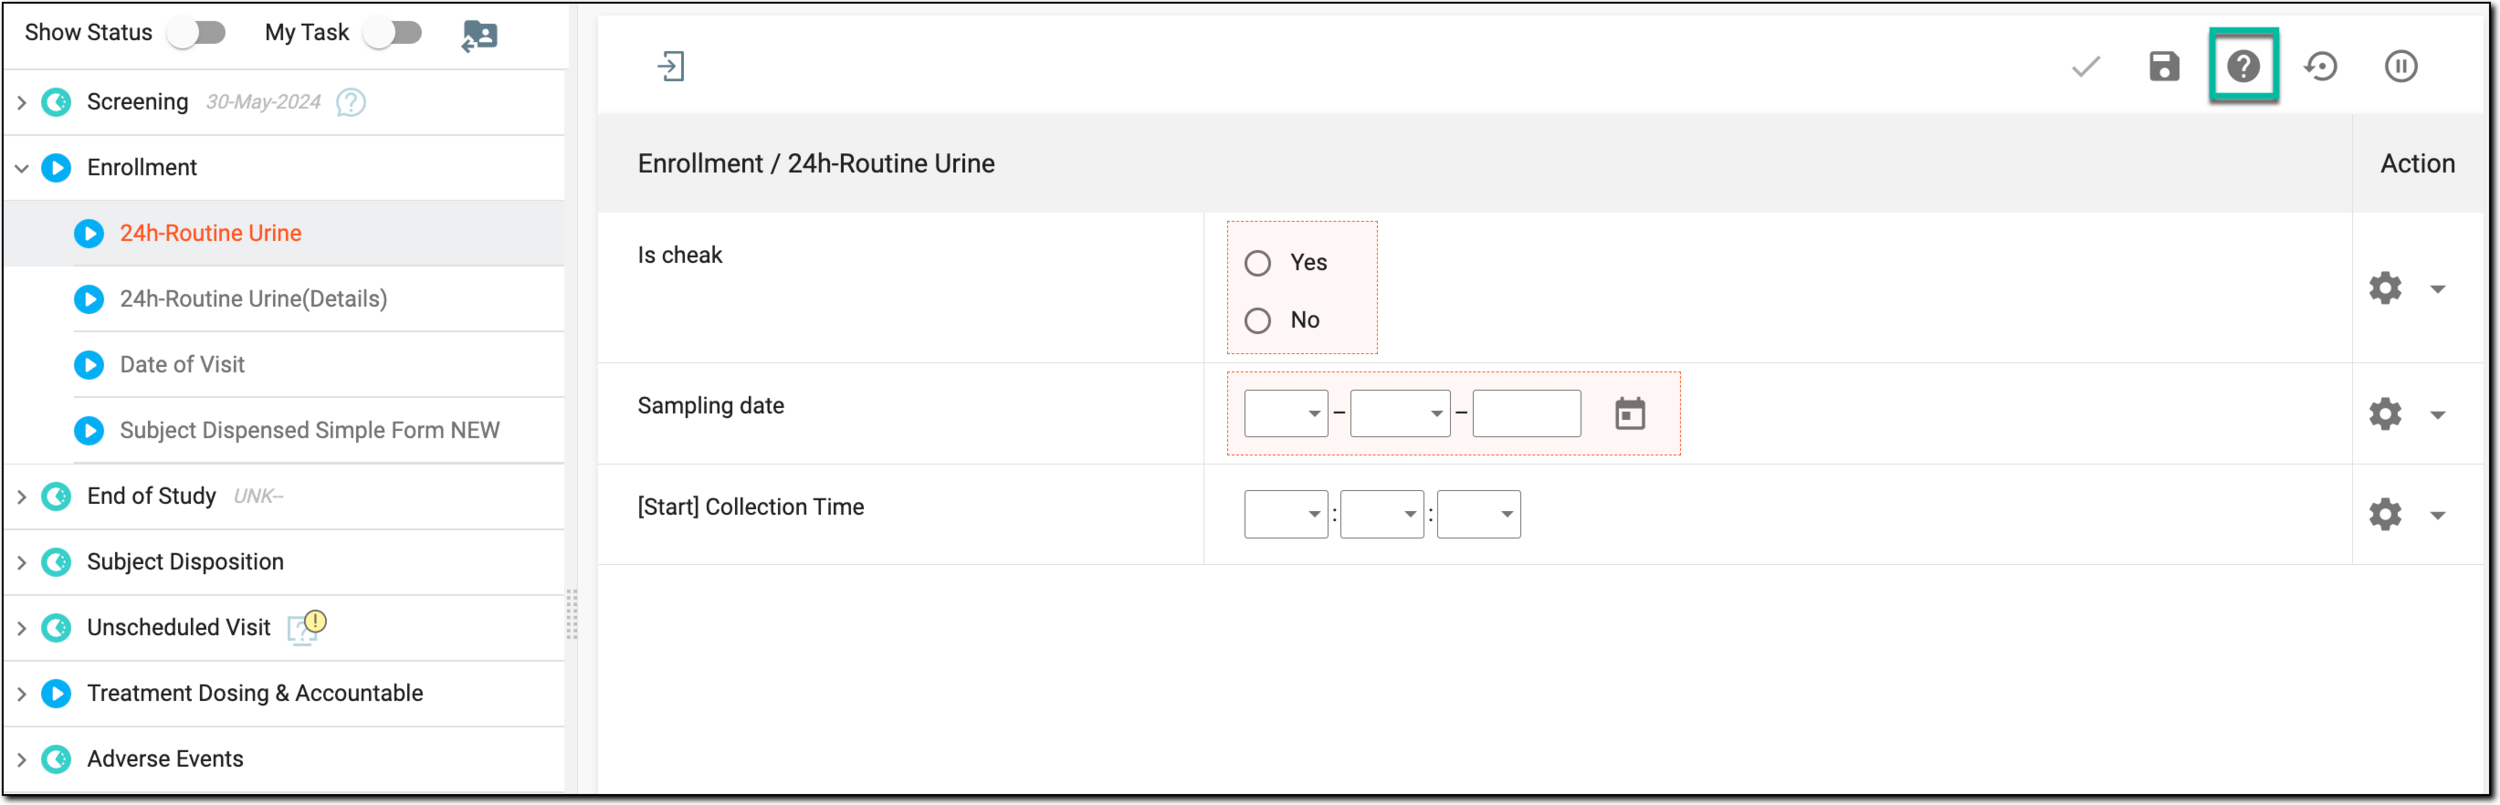Open the 24h-Routine Urine form

(x=211, y=233)
